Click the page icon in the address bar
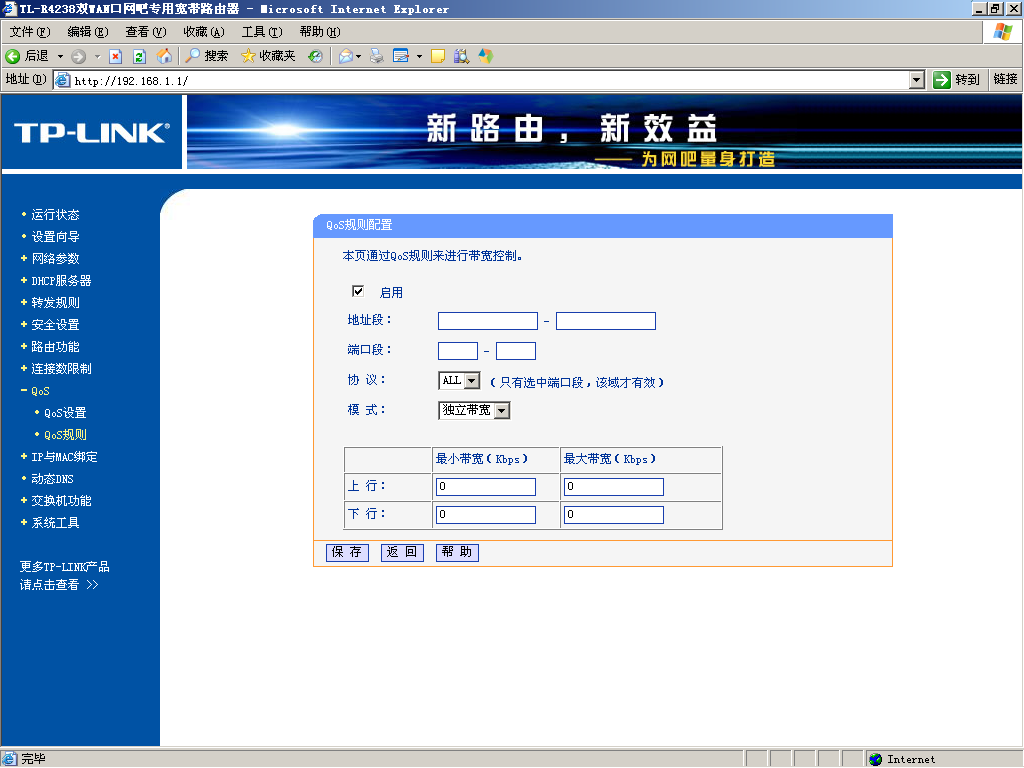The width and height of the screenshot is (1024, 768). 62,80
